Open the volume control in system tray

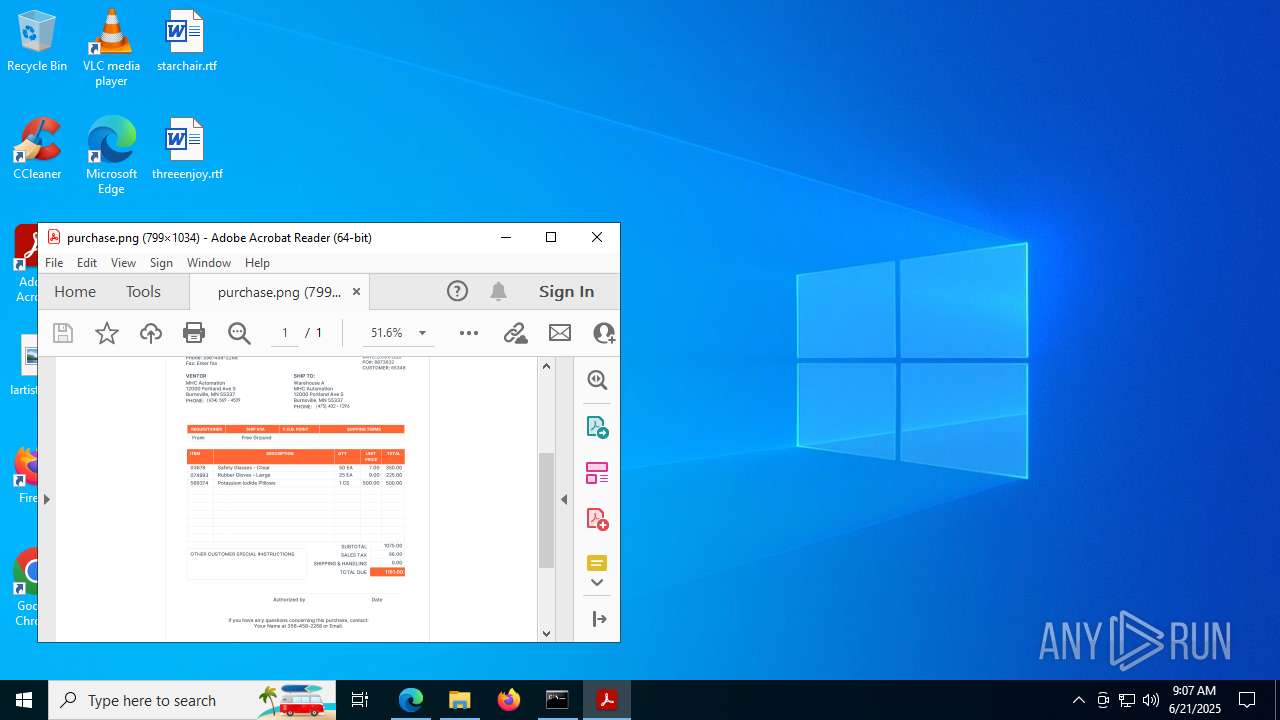click(1151, 700)
